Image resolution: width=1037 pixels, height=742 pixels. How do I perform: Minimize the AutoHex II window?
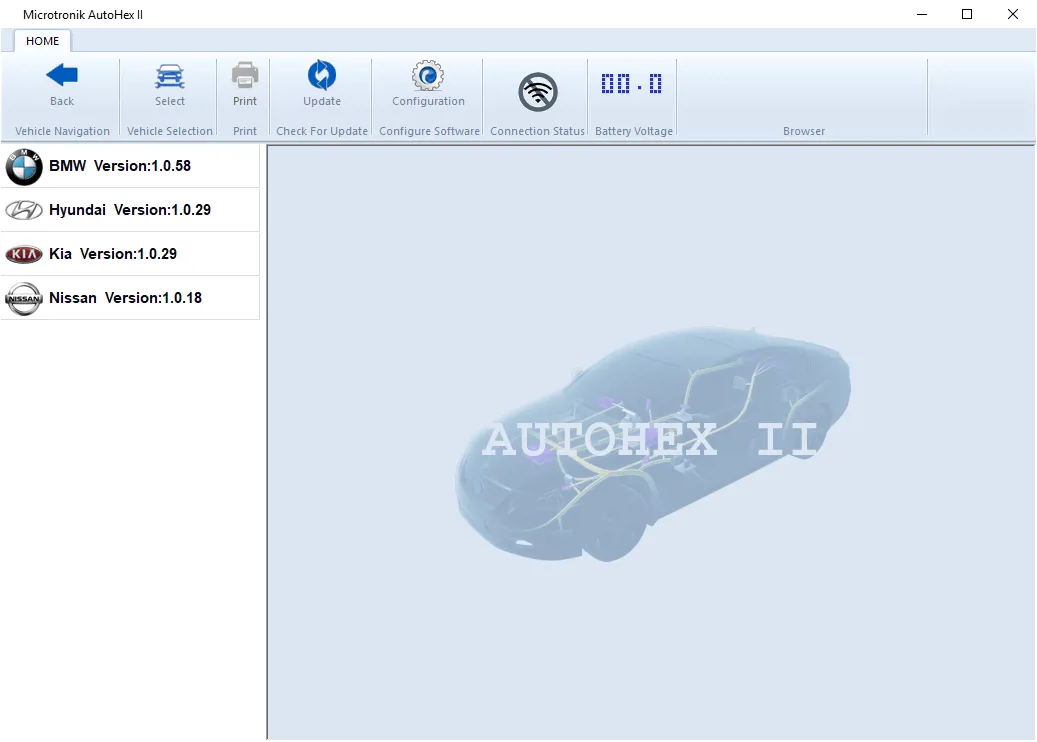coord(922,15)
